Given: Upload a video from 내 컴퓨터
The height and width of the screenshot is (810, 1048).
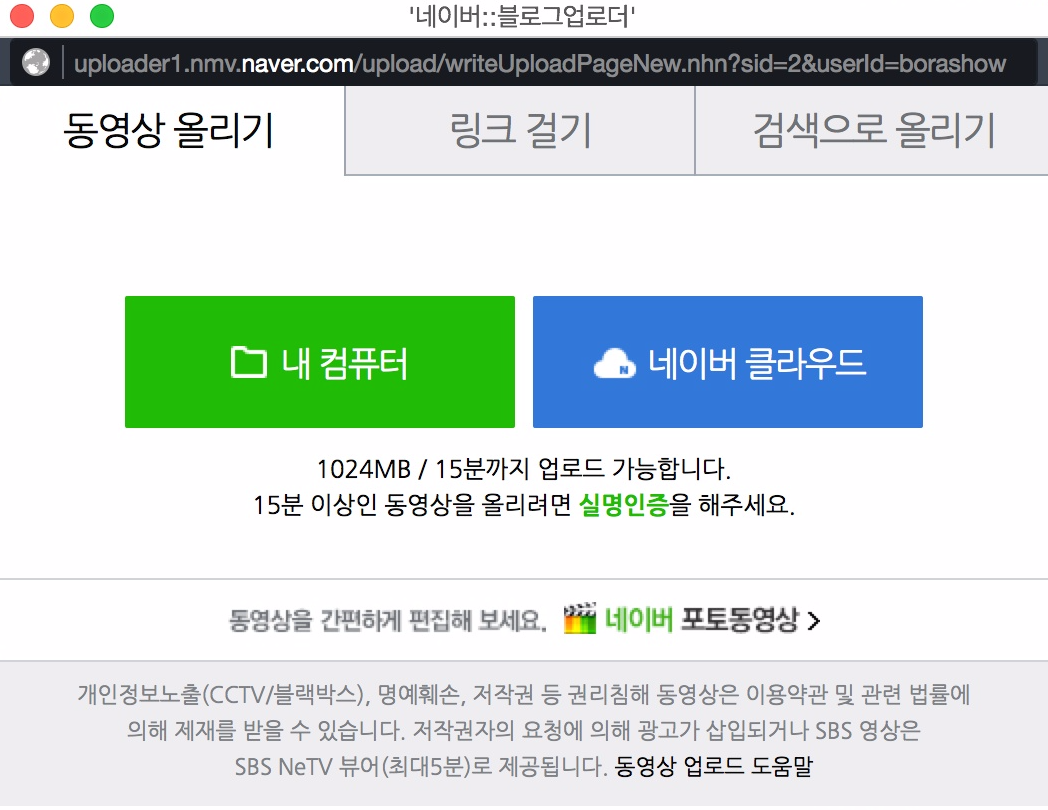Looking at the screenshot, I should [320, 361].
